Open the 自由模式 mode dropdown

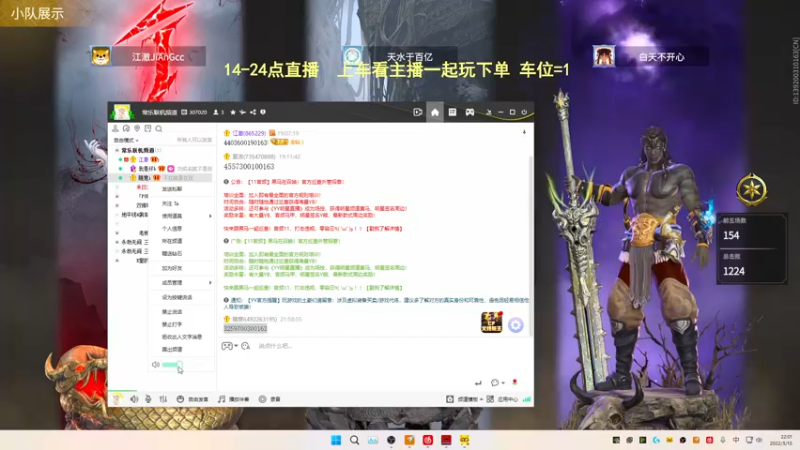(x=126, y=140)
